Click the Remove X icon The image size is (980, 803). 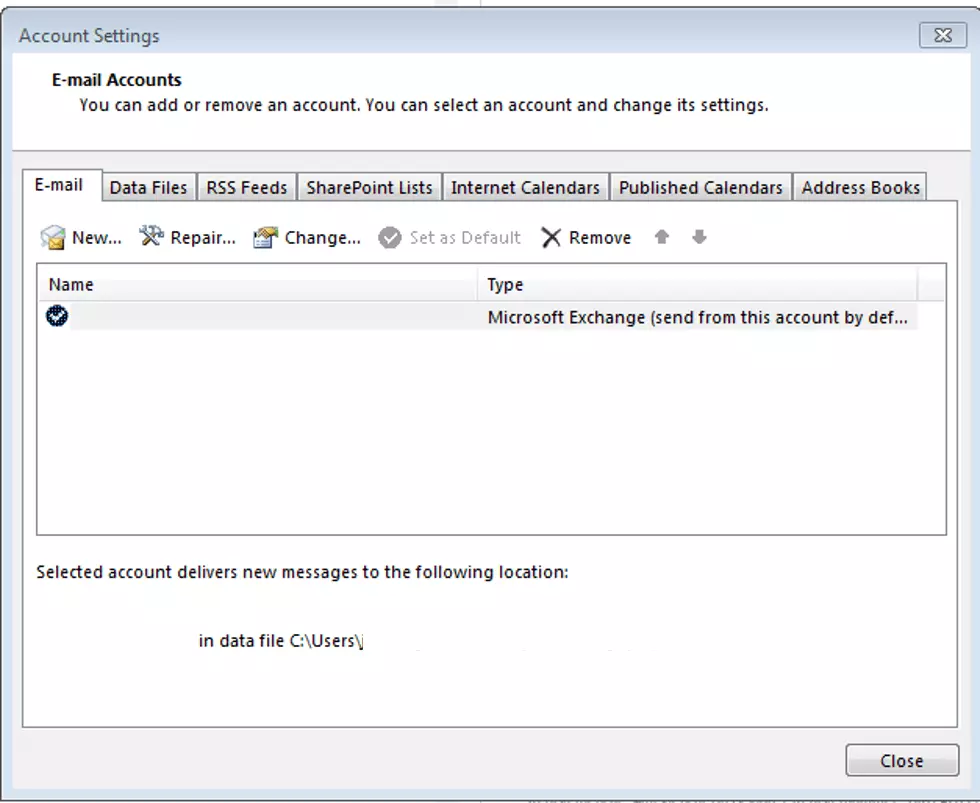click(x=551, y=238)
